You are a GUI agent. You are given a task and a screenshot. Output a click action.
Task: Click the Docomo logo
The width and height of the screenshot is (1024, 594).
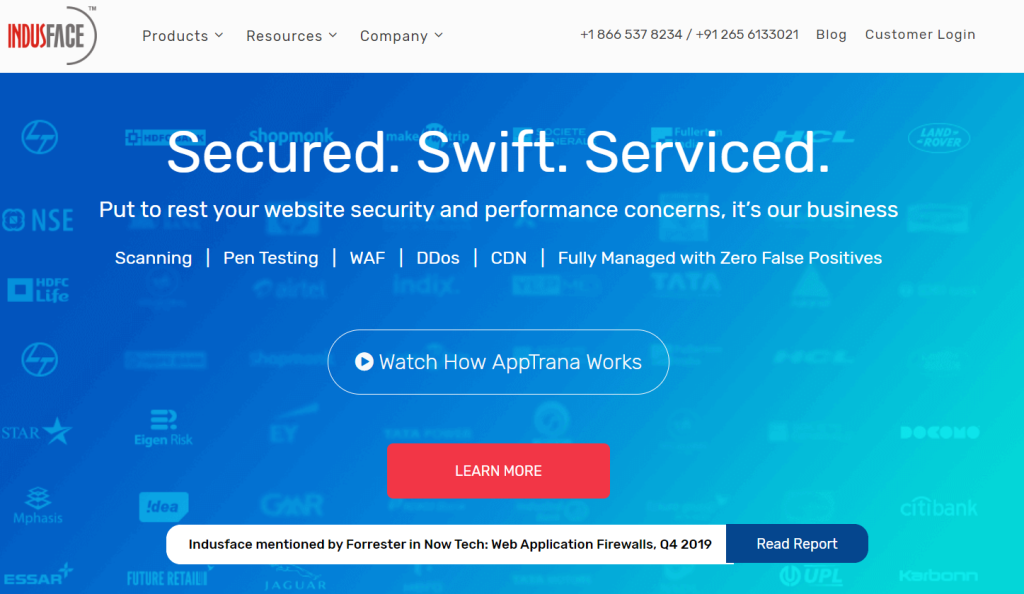[938, 433]
